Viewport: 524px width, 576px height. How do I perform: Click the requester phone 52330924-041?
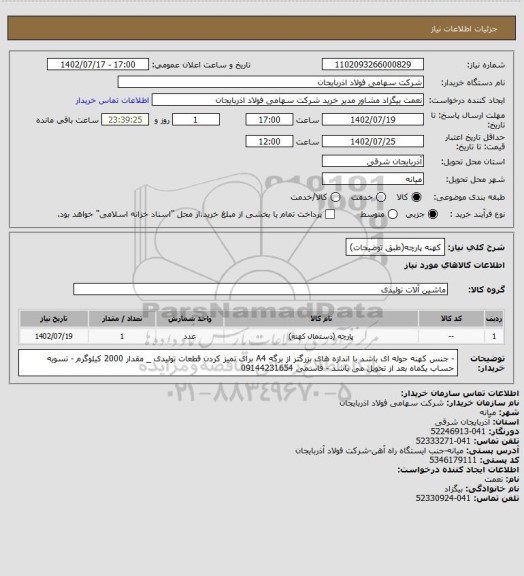[443, 498]
